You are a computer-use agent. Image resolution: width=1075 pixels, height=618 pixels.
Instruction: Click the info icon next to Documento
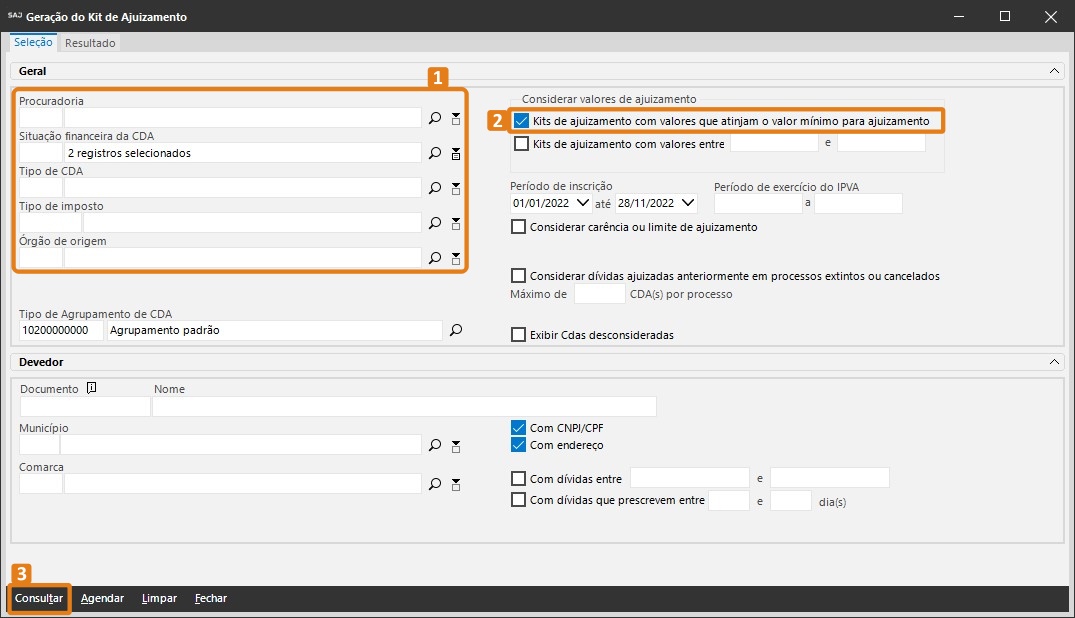pyautogui.click(x=91, y=389)
